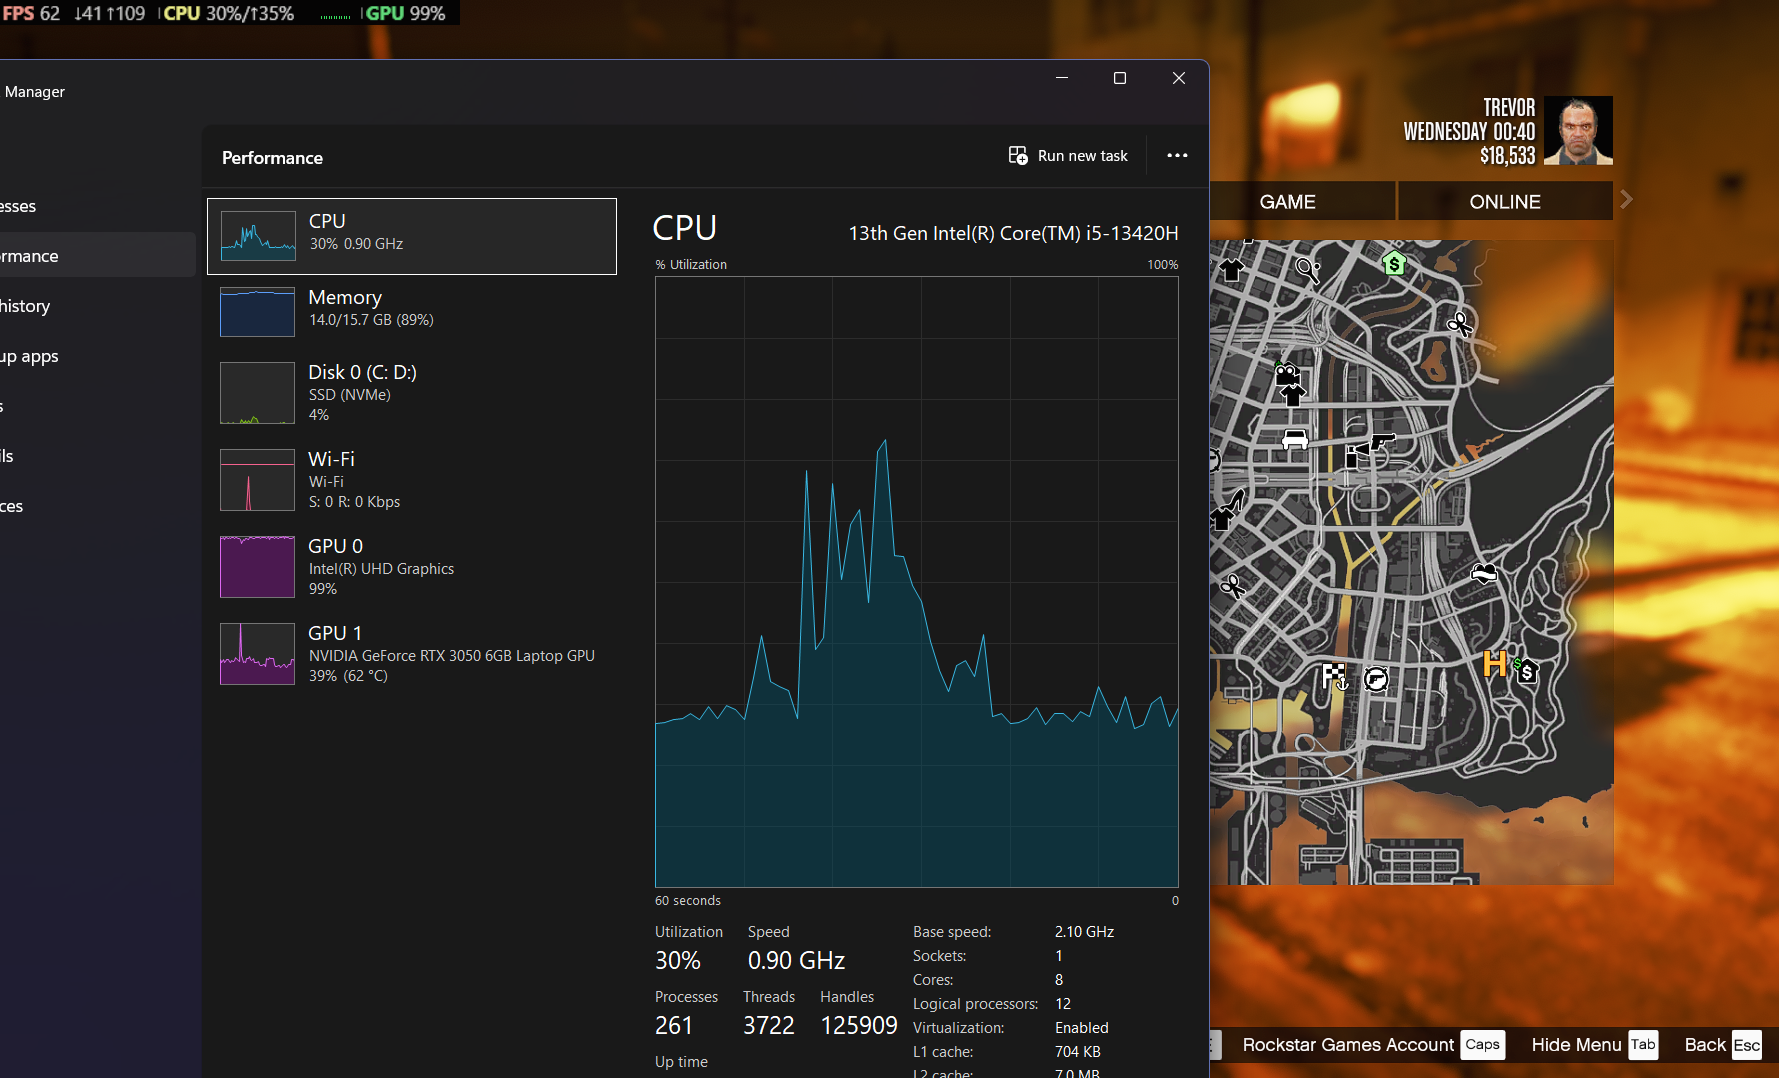Screen dimensions: 1779x1078
Task: Select the Disk 0 (C: D:) entry
Action: [x=412, y=393]
